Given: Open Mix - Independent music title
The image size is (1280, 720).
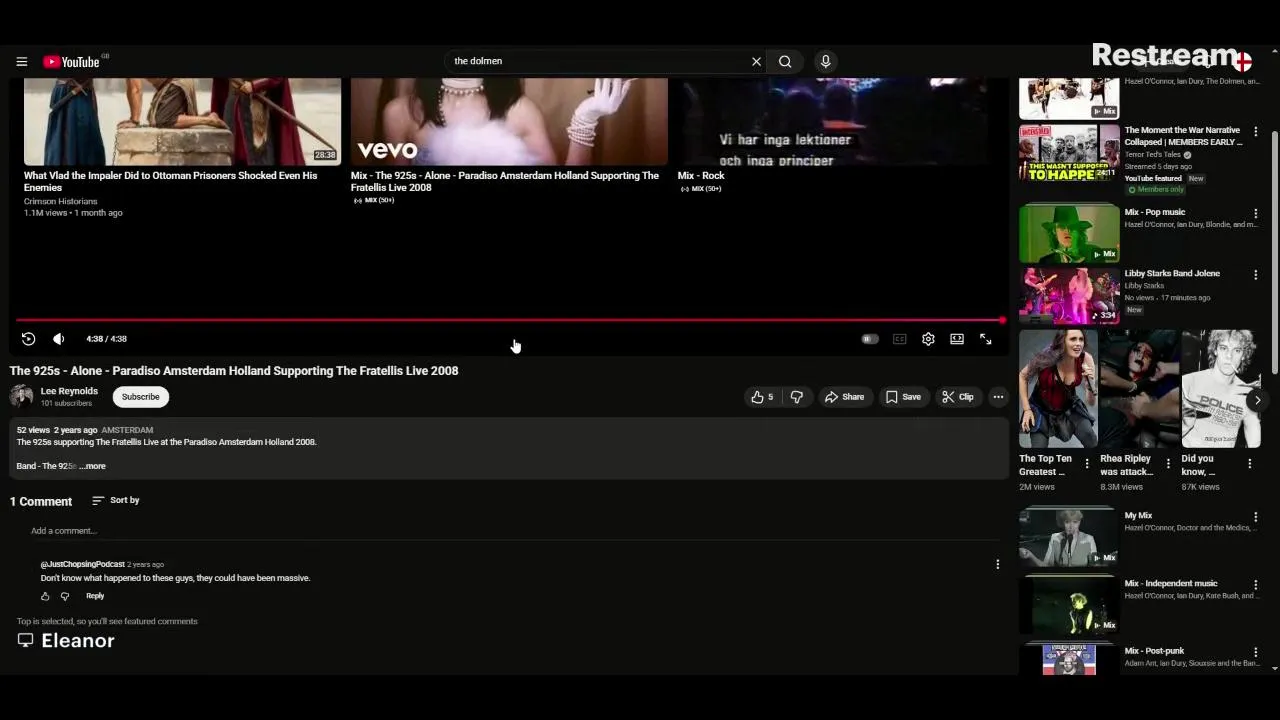Looking at the screenshot, I should pyautogui.click(x=1171, y=583).
